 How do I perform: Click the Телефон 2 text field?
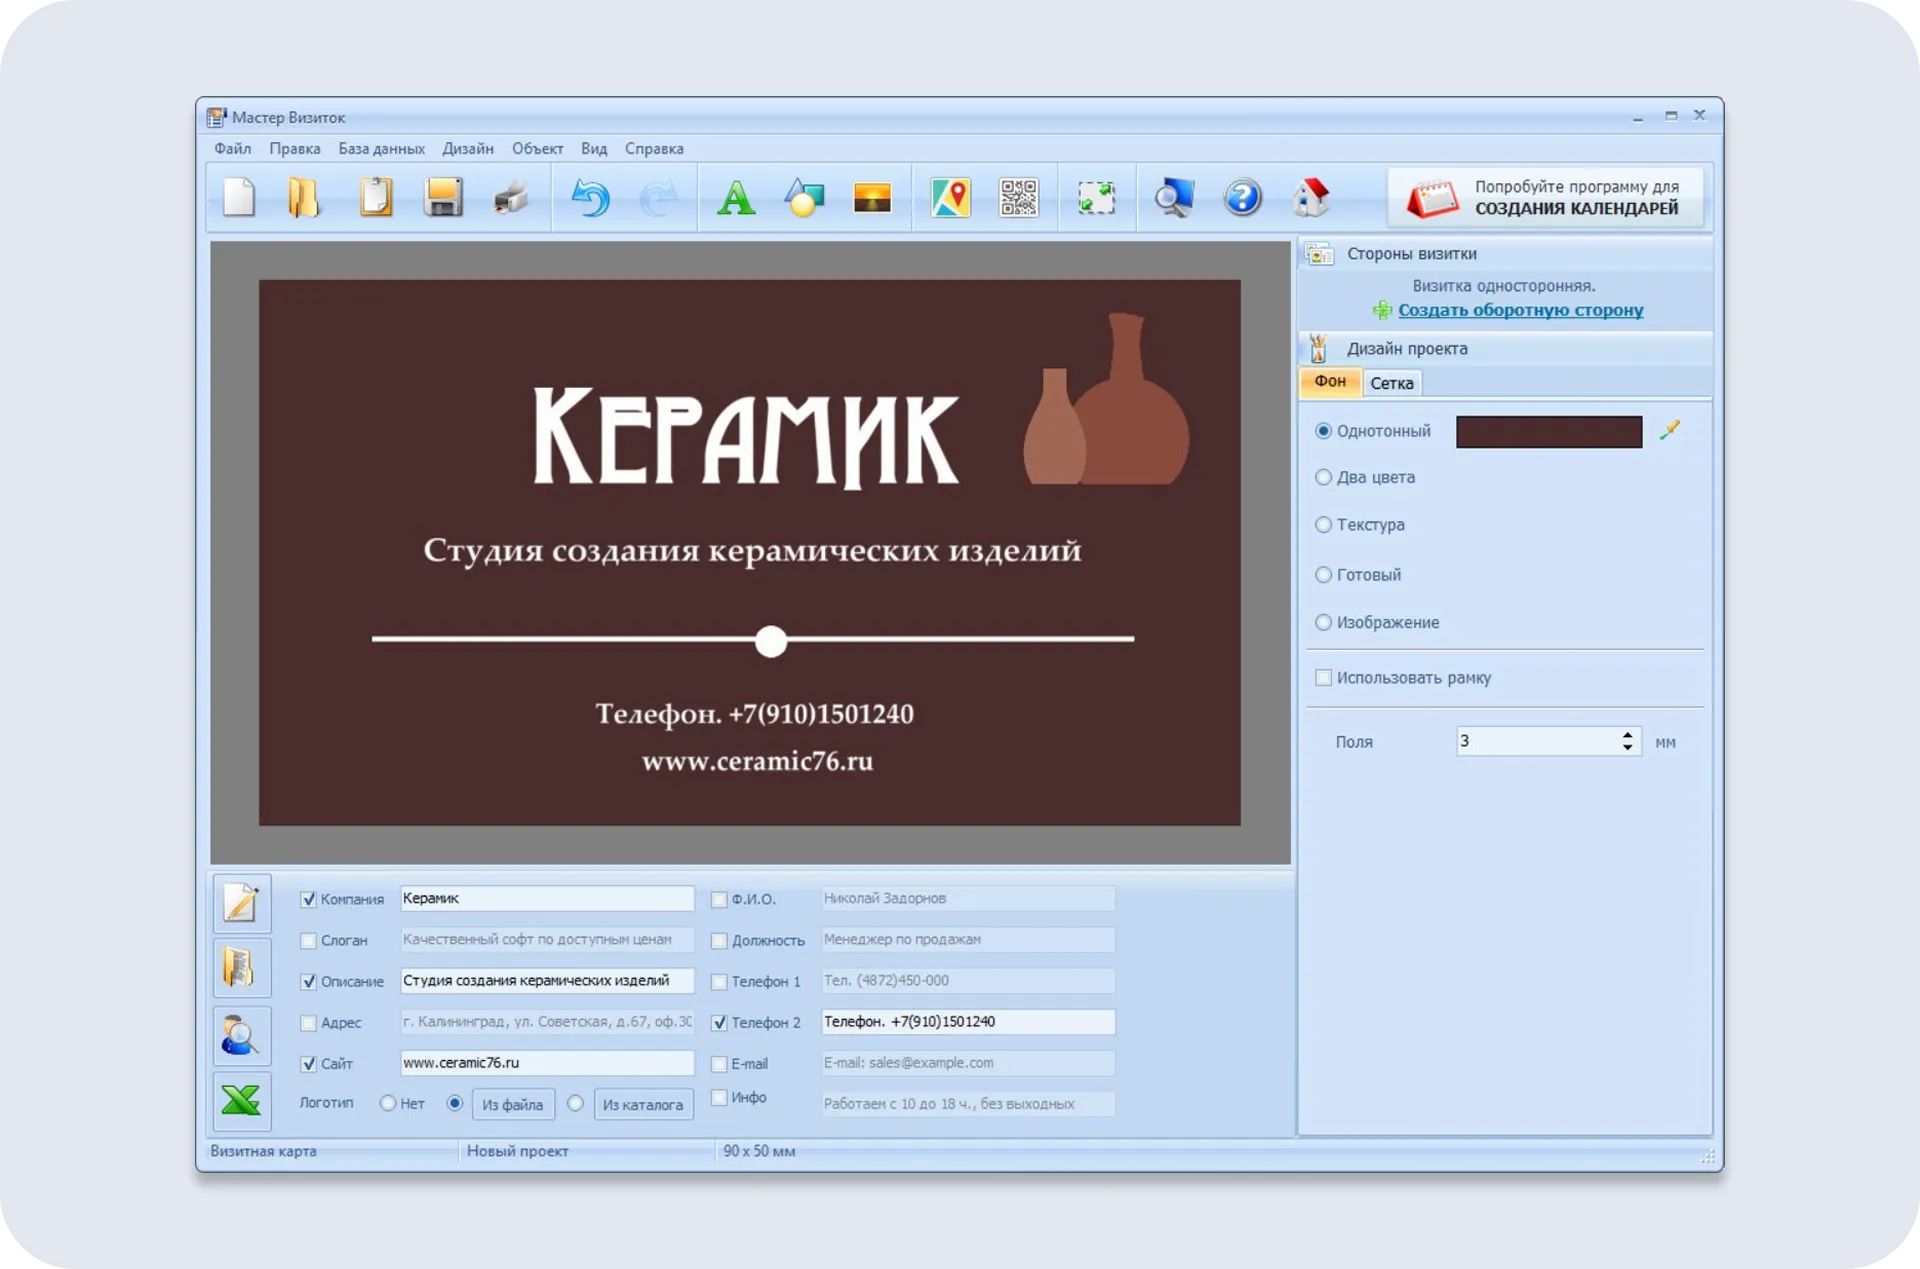pyautogui.click(x=968, y=1021)
